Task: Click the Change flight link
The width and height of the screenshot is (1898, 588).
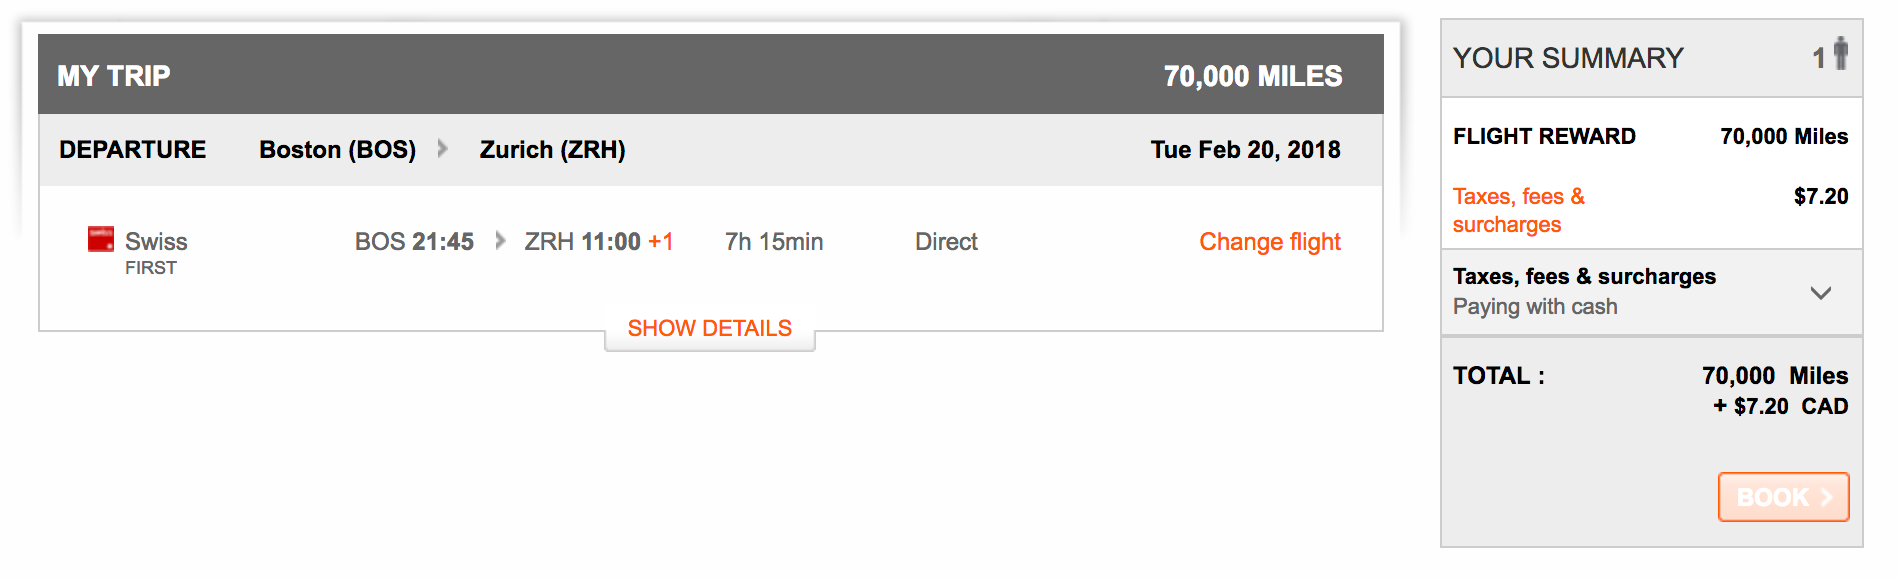Action: [x=1269, y=242]
